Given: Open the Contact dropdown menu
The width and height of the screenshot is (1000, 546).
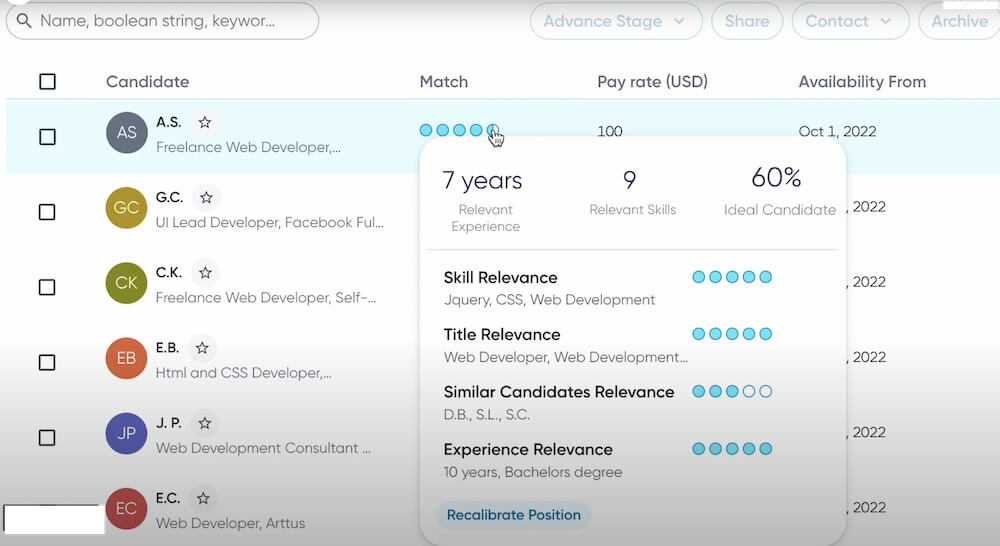Looking at the screenshot, I should click(x=850, y=21).
